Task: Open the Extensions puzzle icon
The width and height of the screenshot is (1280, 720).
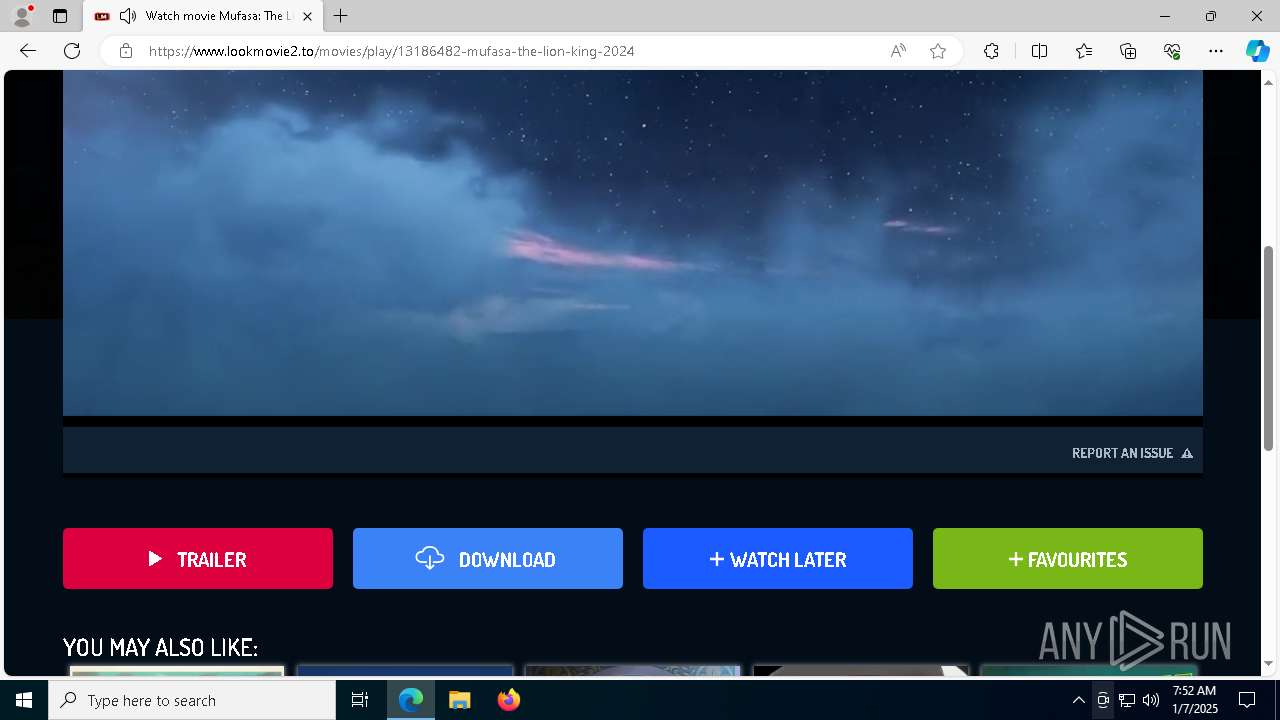Action: coord(991,51)
